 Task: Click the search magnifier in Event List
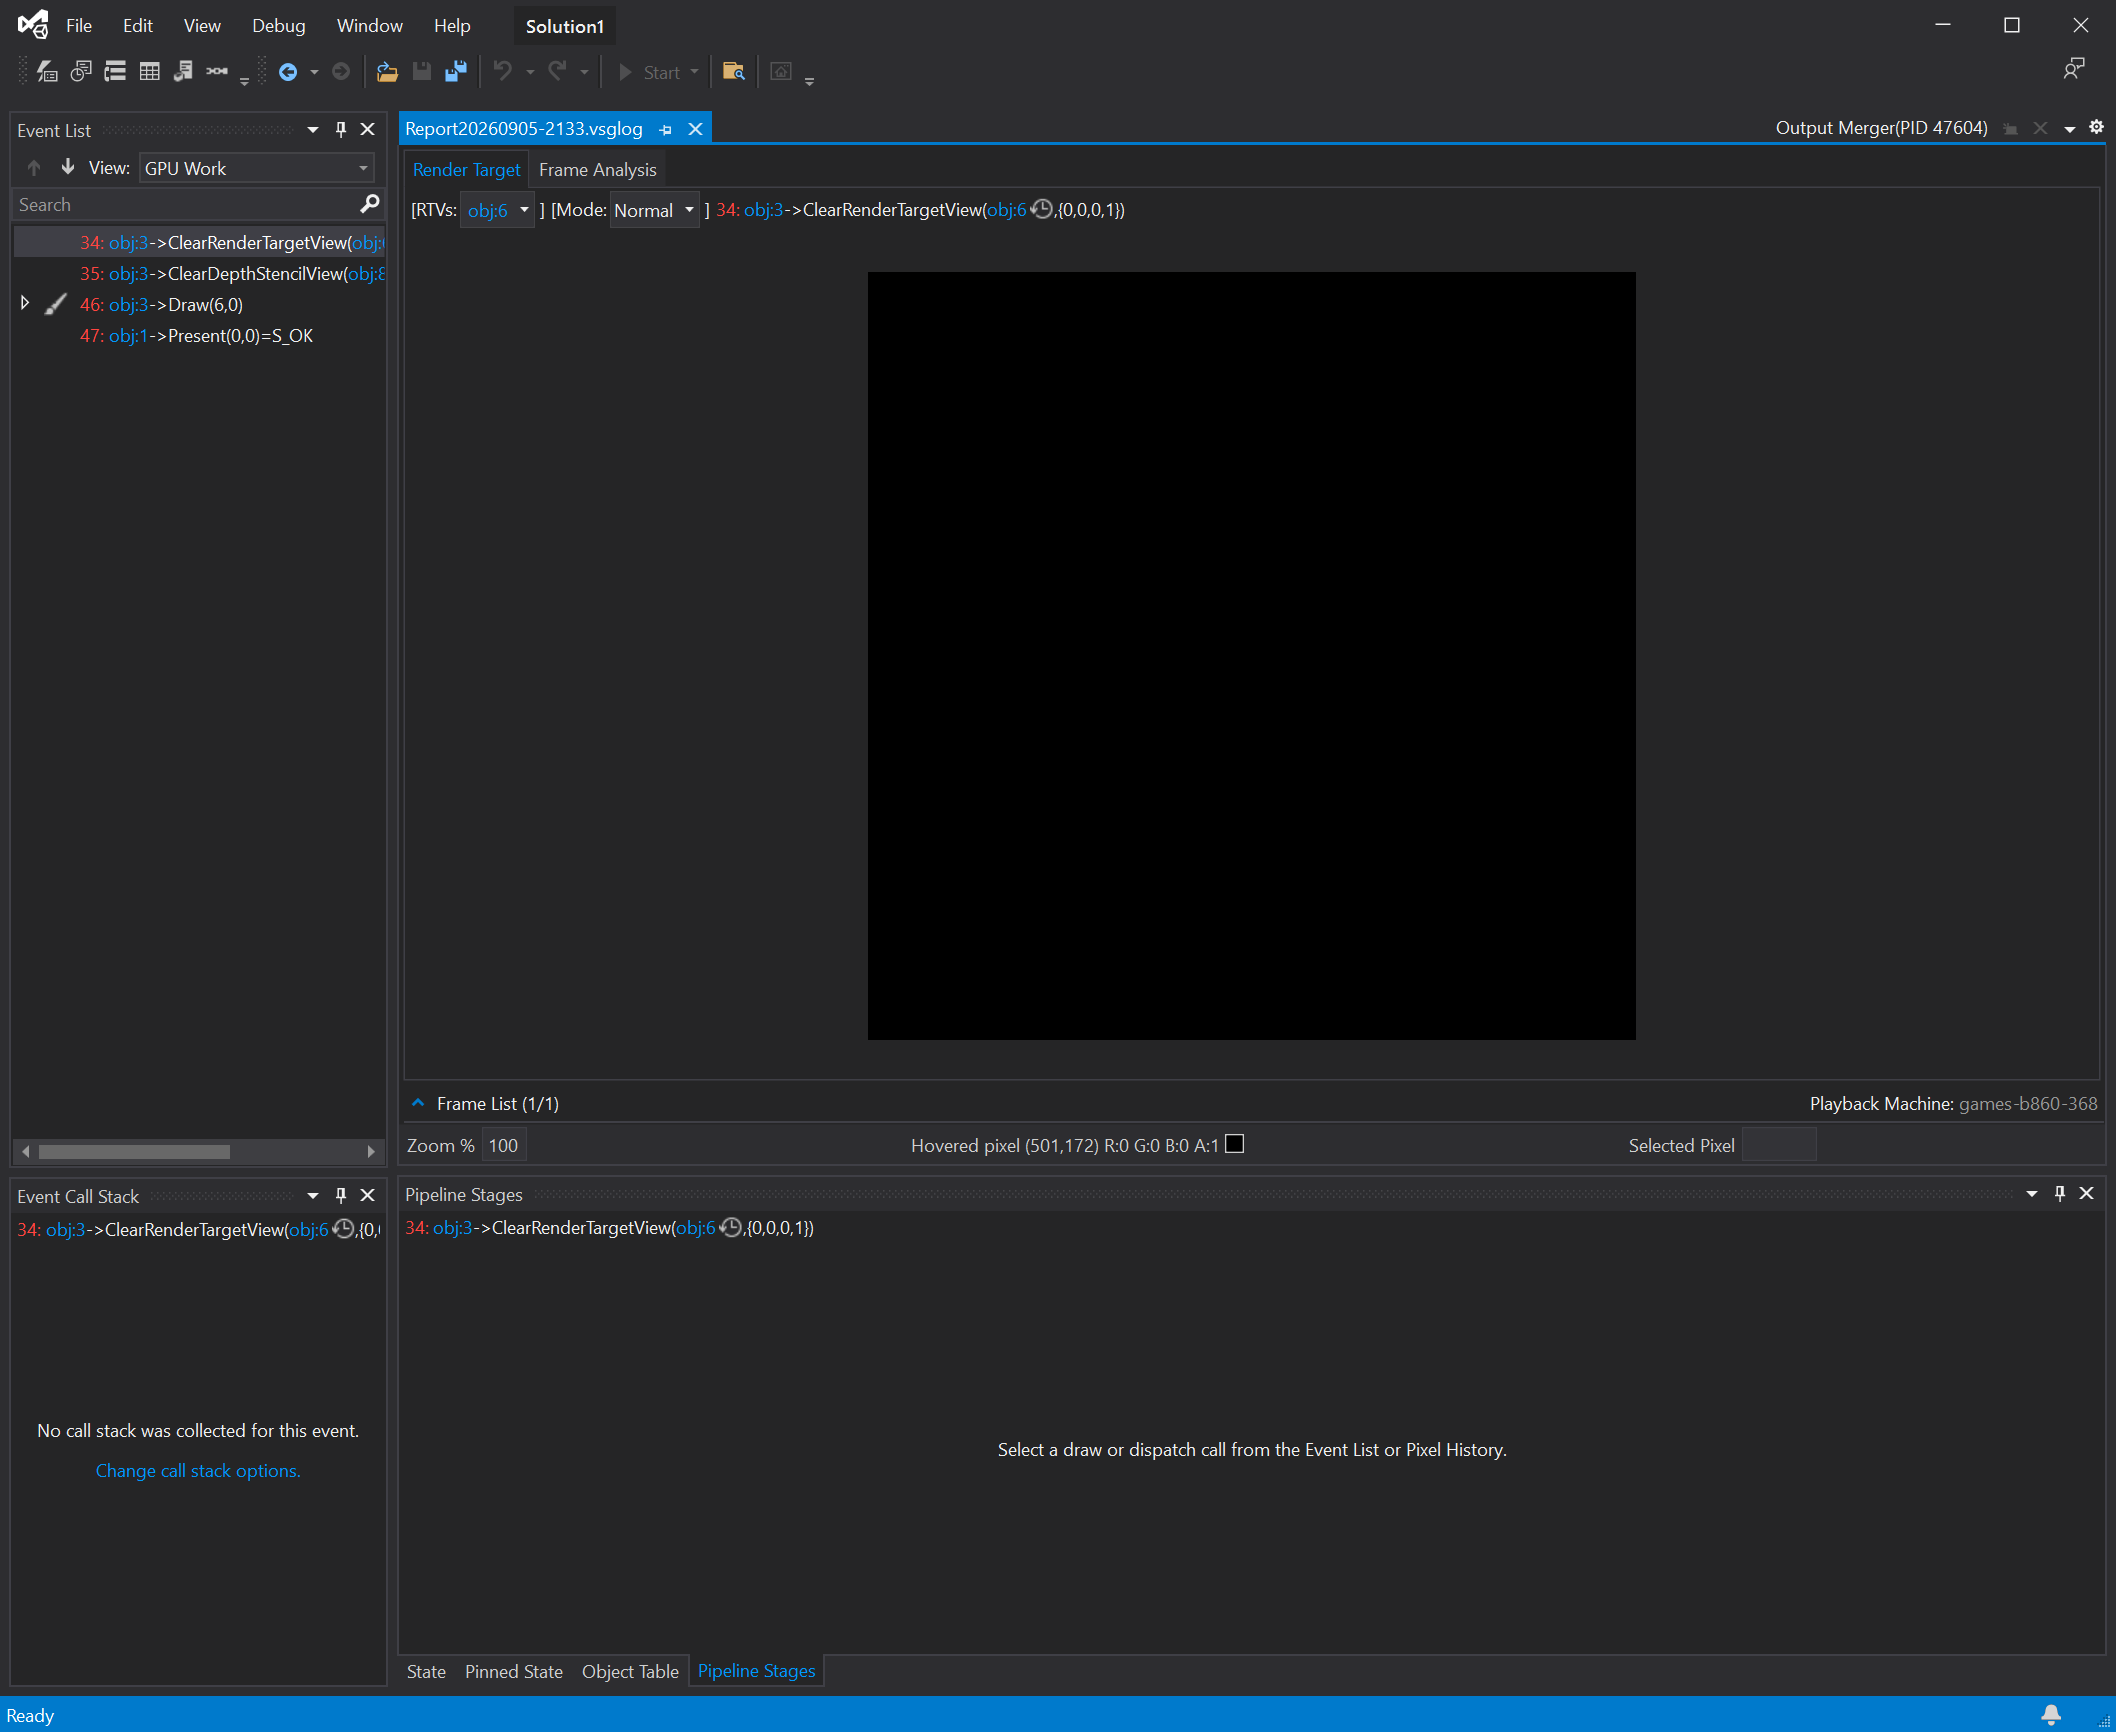click(x=369, y=204)
